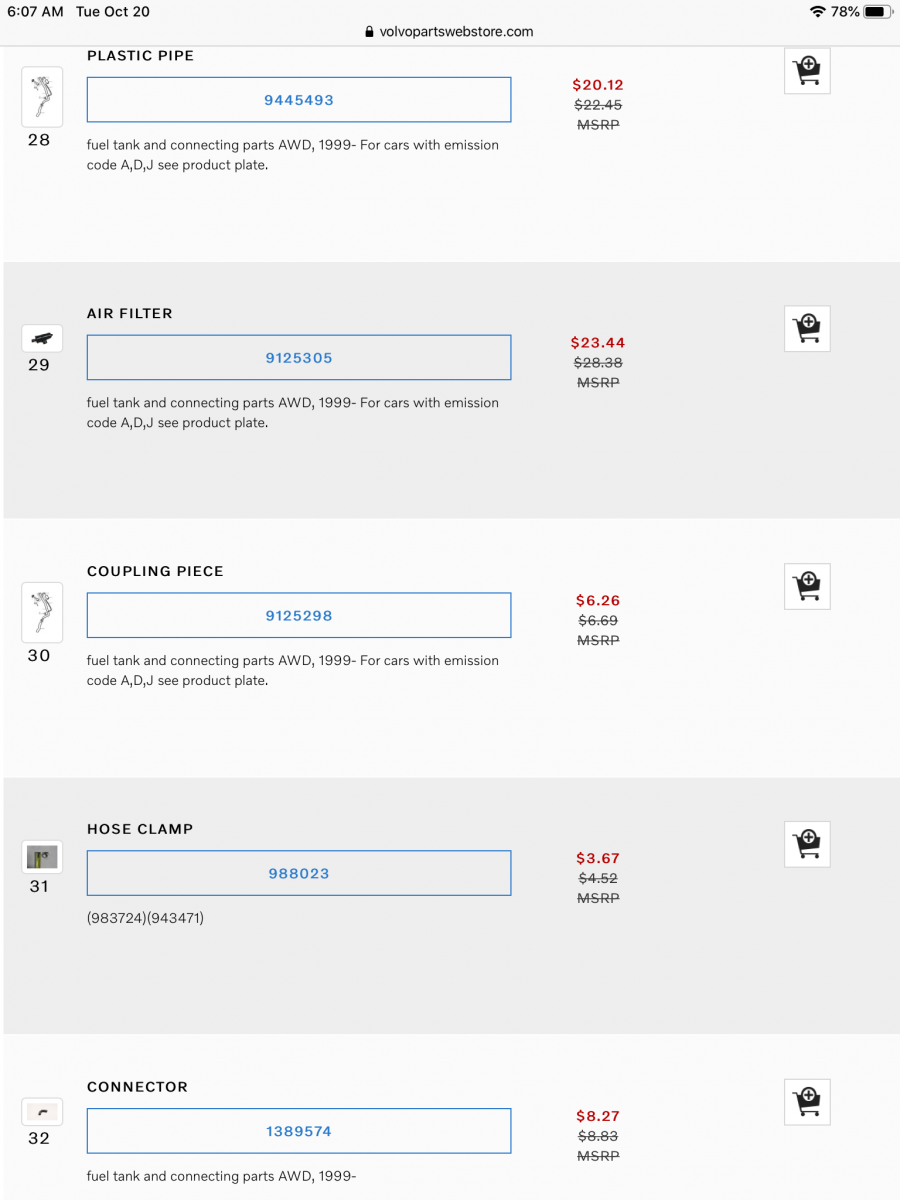Tap the 6:07 AM clock
Viewport: 900px width, 1200px height.
[35, 12]
